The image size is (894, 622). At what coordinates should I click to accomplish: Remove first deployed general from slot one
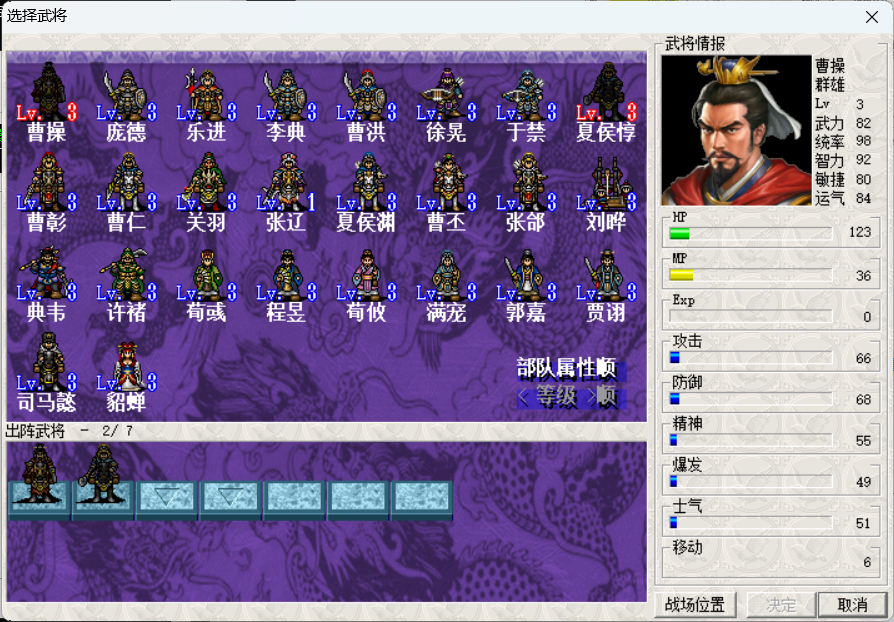tap(39, 482)
